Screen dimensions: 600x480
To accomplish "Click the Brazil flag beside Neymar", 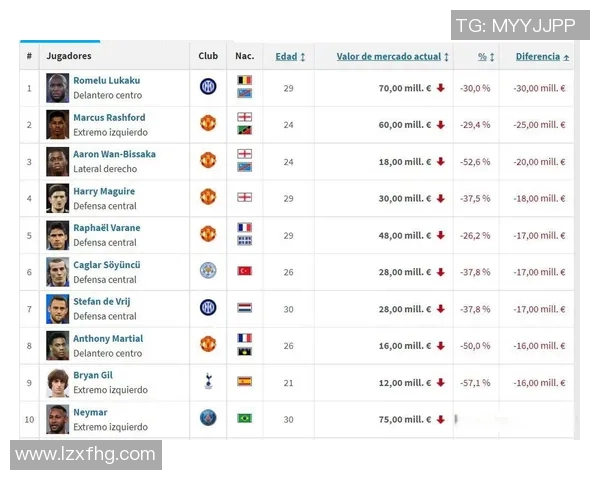I will click(x=244, y=418).
